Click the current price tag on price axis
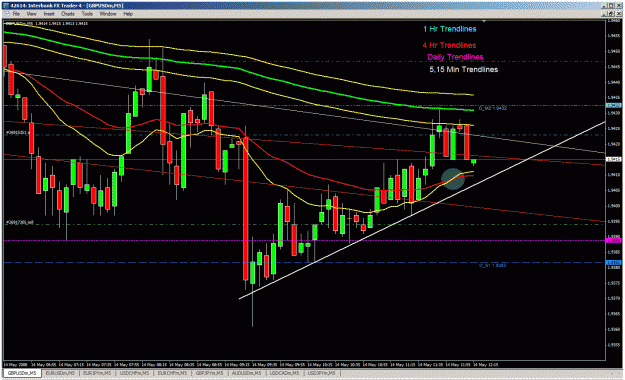 coord(613,159)
